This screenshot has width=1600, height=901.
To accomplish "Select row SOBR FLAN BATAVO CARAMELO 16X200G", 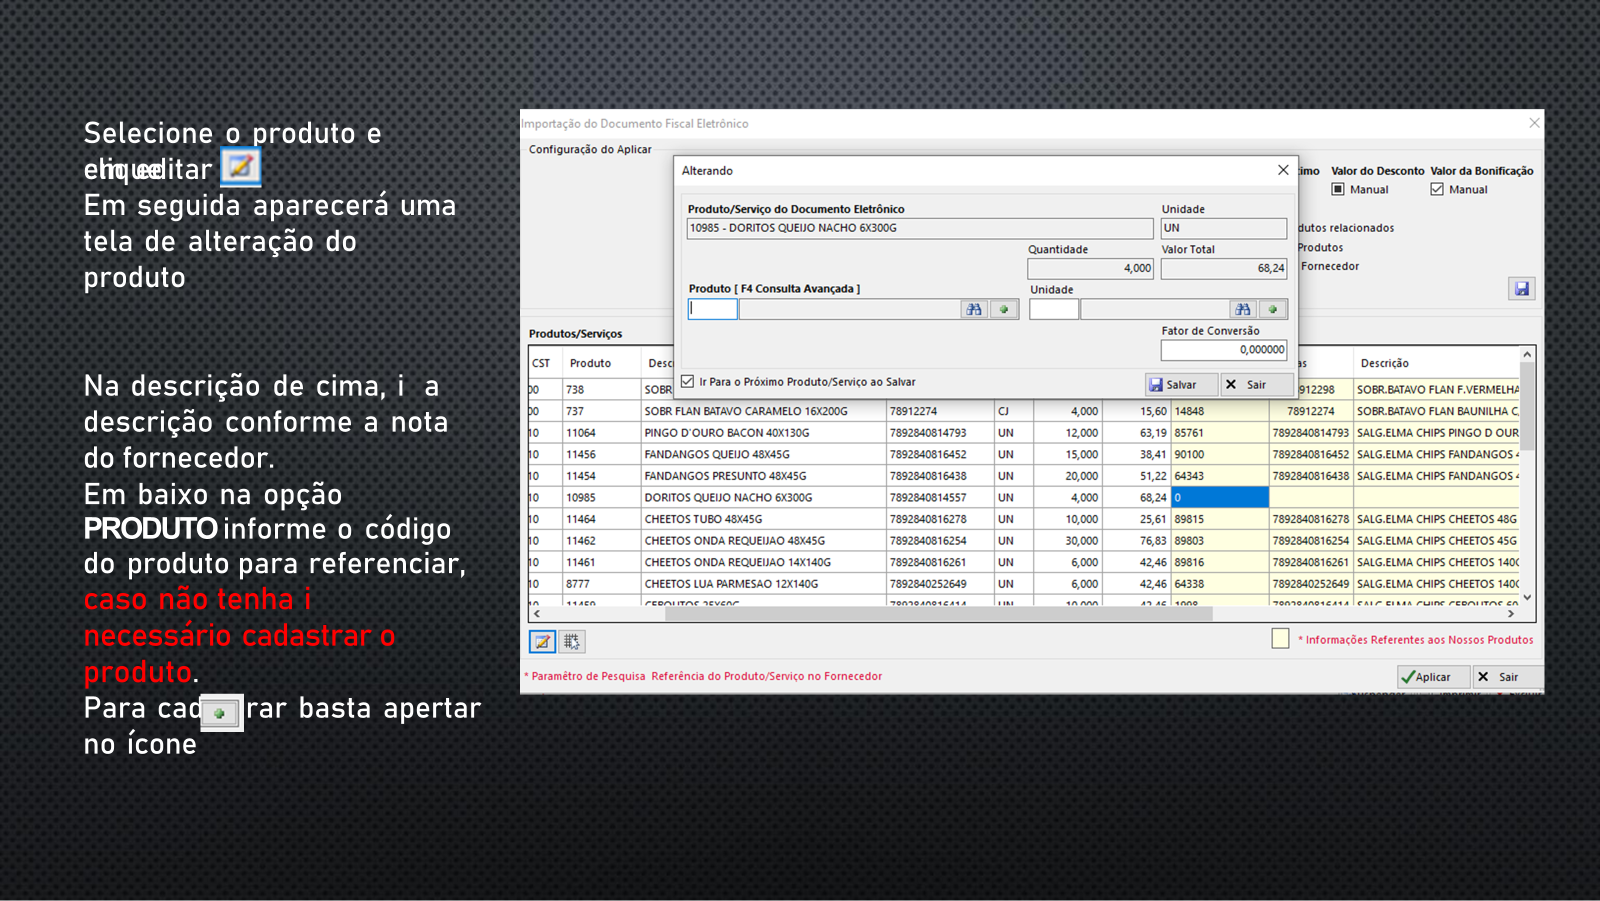I will pyautogui.click(x=1024, y=411).
